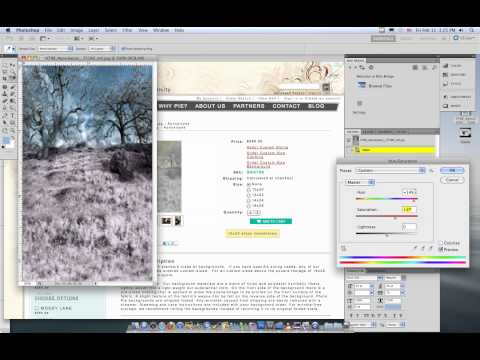Select the Horizontal Type tool
Viewport: 480px width, 360px height.
coord(12,116)
